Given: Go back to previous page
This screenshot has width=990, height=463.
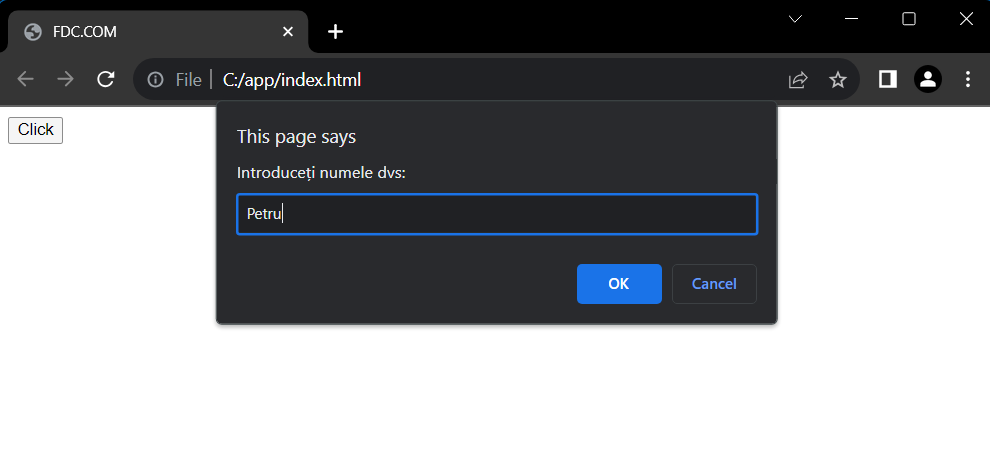Looking at the screenshot, I should click(x=25, y=80).
